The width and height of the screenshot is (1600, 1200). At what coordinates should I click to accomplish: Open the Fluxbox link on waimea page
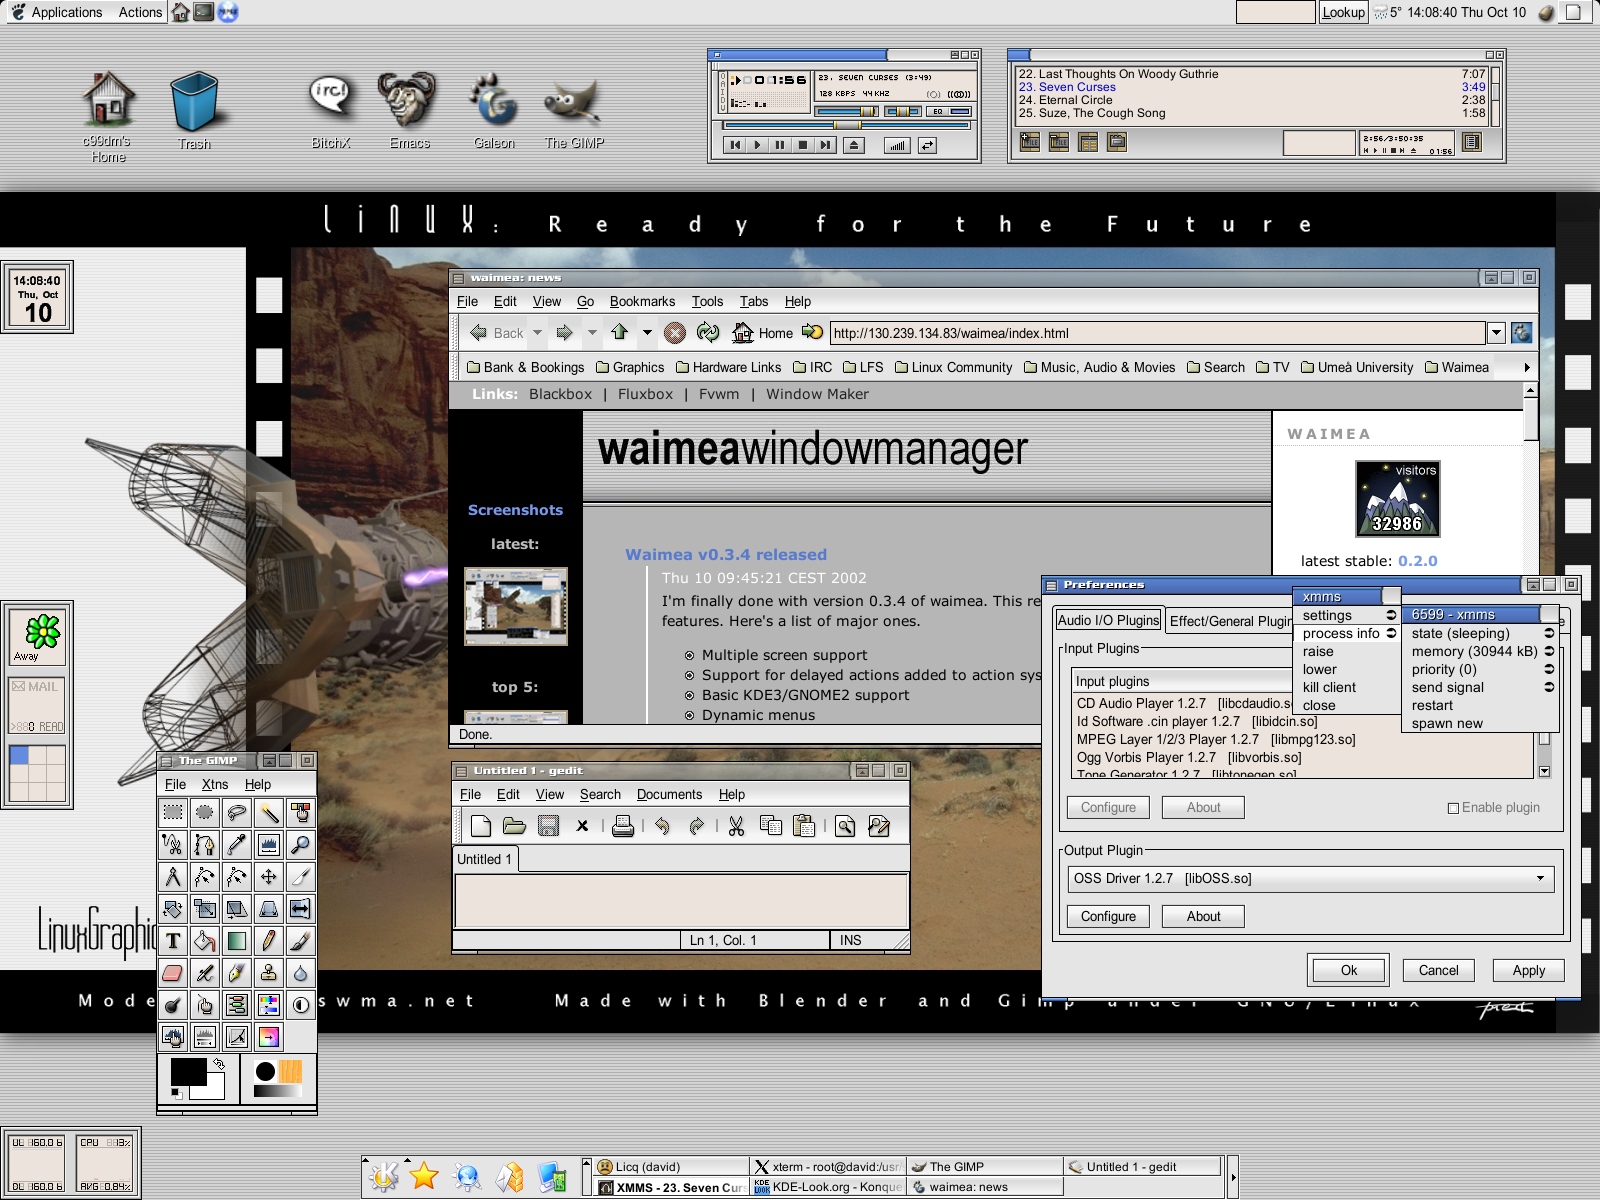[645, 394]
